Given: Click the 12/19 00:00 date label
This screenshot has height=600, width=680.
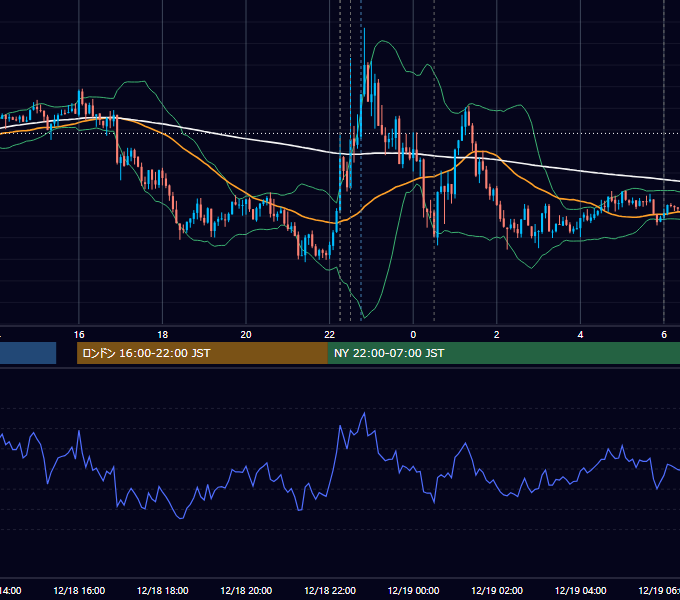Looking at the screenshot, I should coord(413,590).
